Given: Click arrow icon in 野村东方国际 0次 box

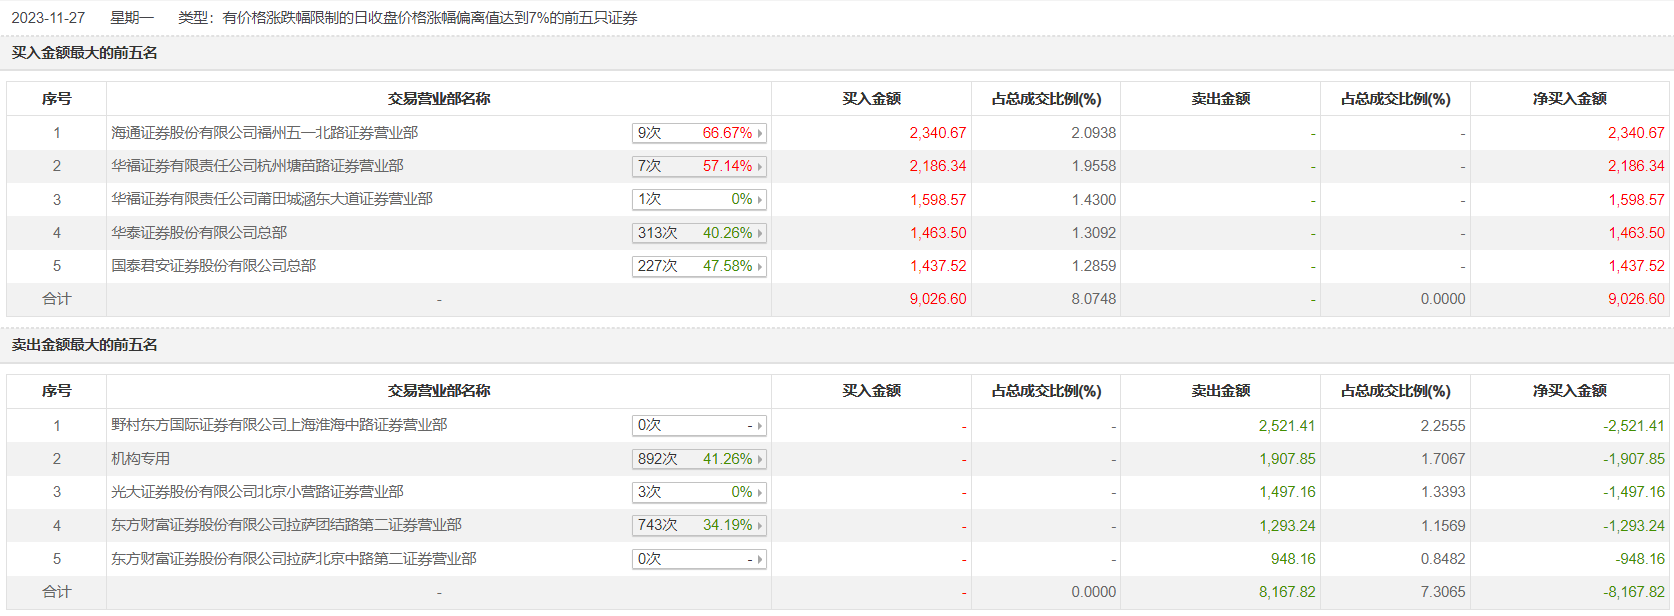Looking at the screenshot, I should point(760,426).
